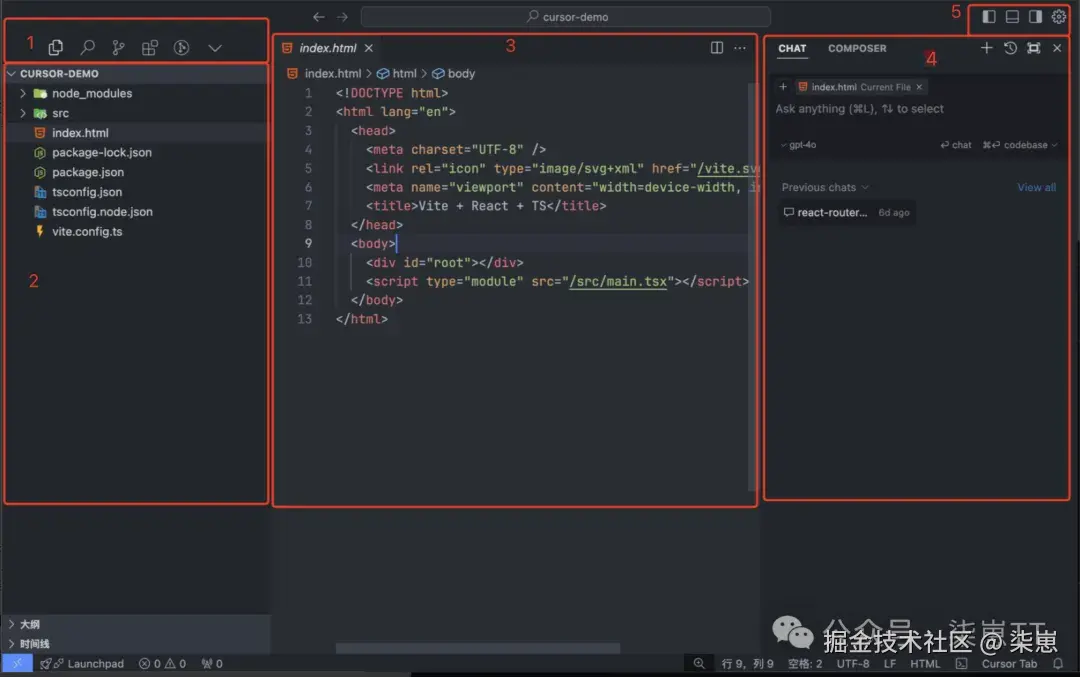Start a new chat with plus icon
This screenshot has width=1080, height=677.
coord(986,48)
